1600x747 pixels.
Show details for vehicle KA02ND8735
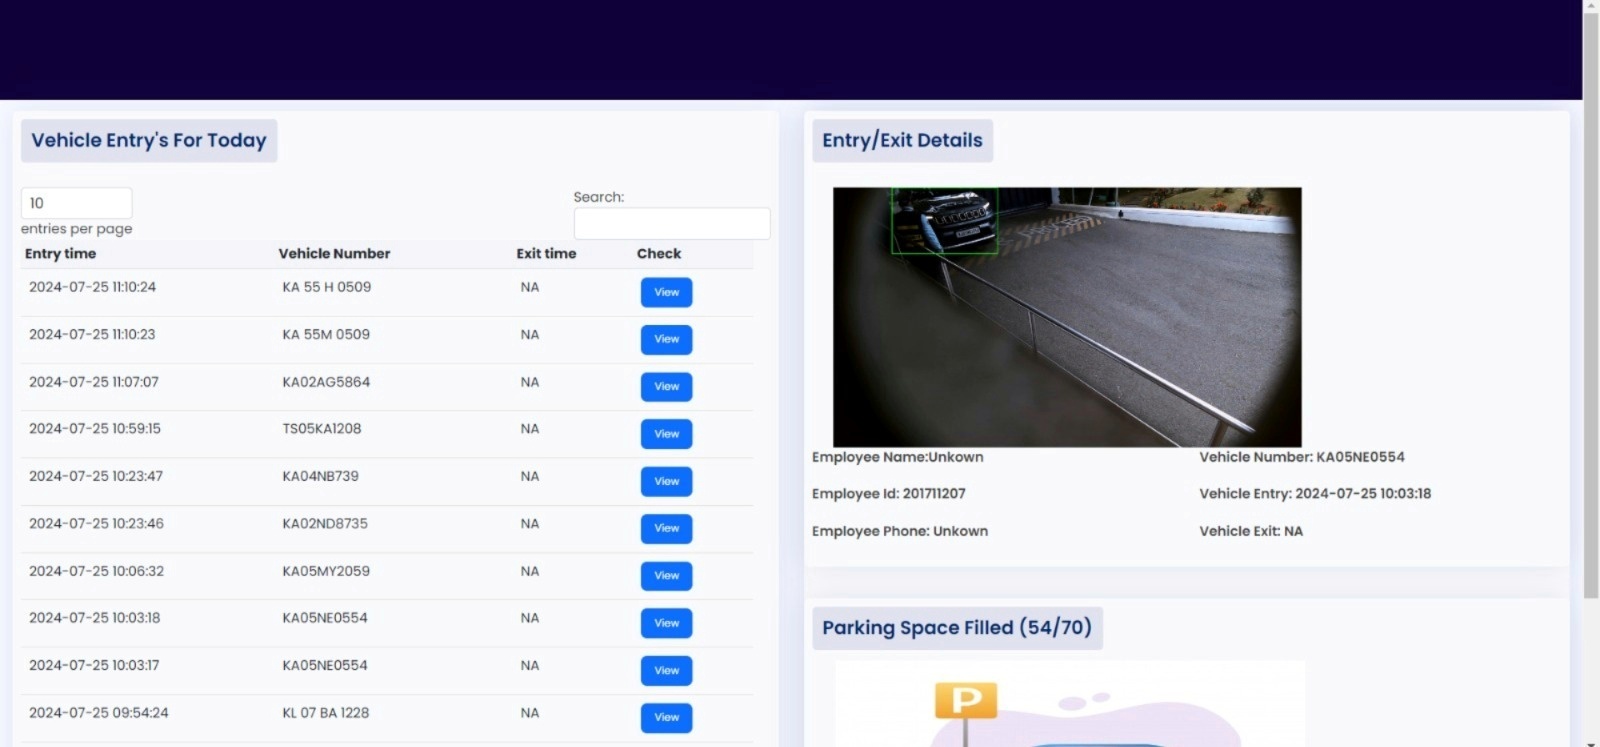coord(666,528)
